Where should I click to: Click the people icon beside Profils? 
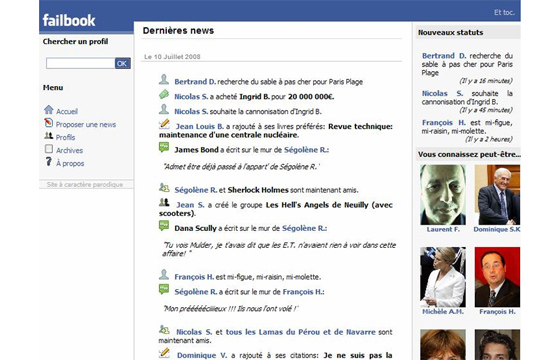(x=49, y=136)
